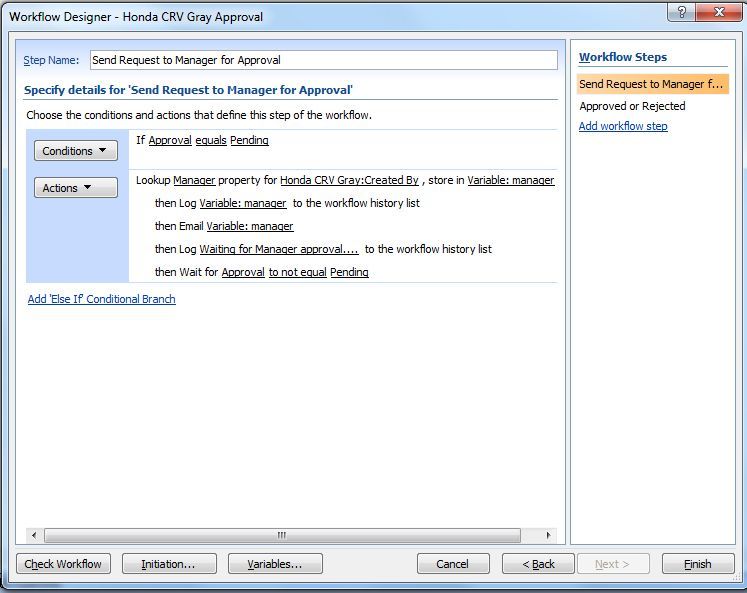This screenshot has height=593, width=747.
Task: Click 'Specify details for' heading text
Action: click(x=188, y=90)
